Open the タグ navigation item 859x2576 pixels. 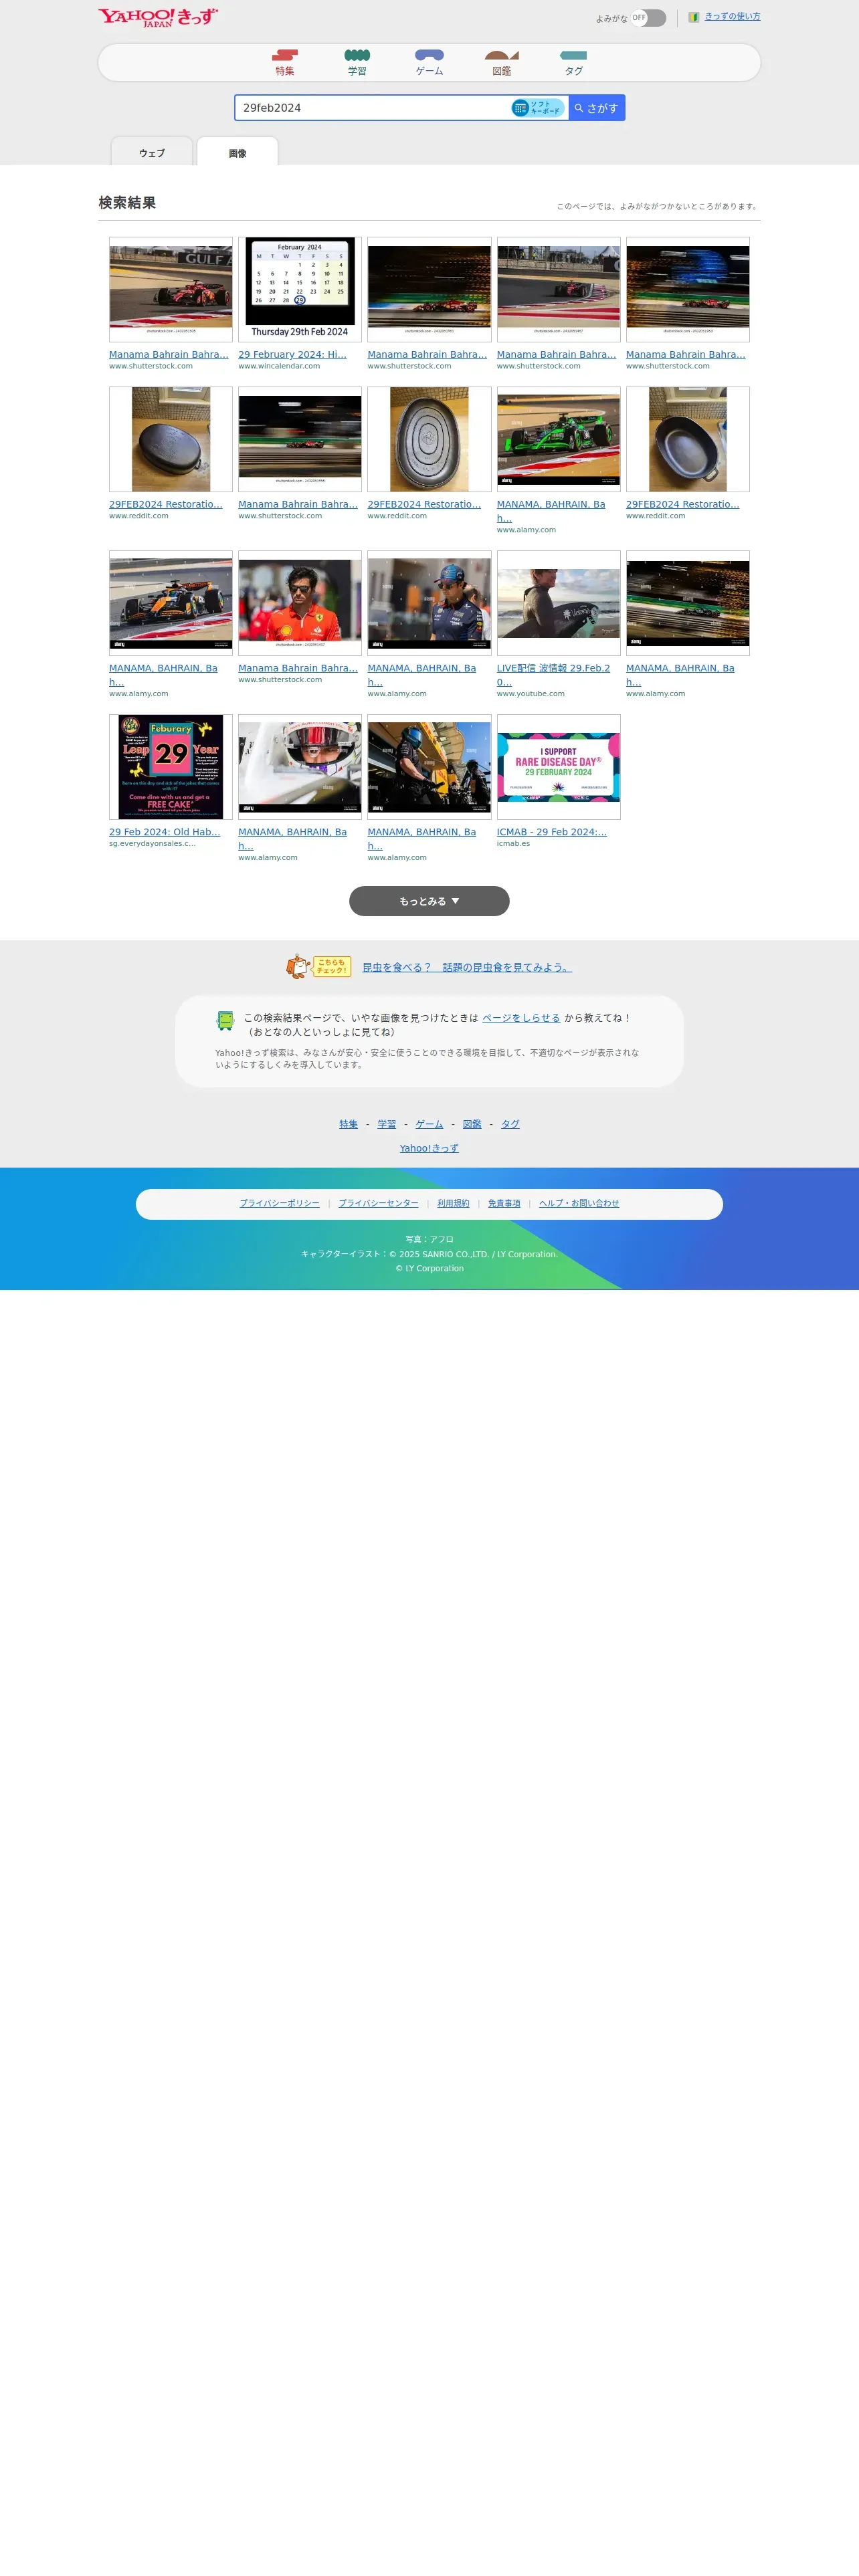[573, 63]
